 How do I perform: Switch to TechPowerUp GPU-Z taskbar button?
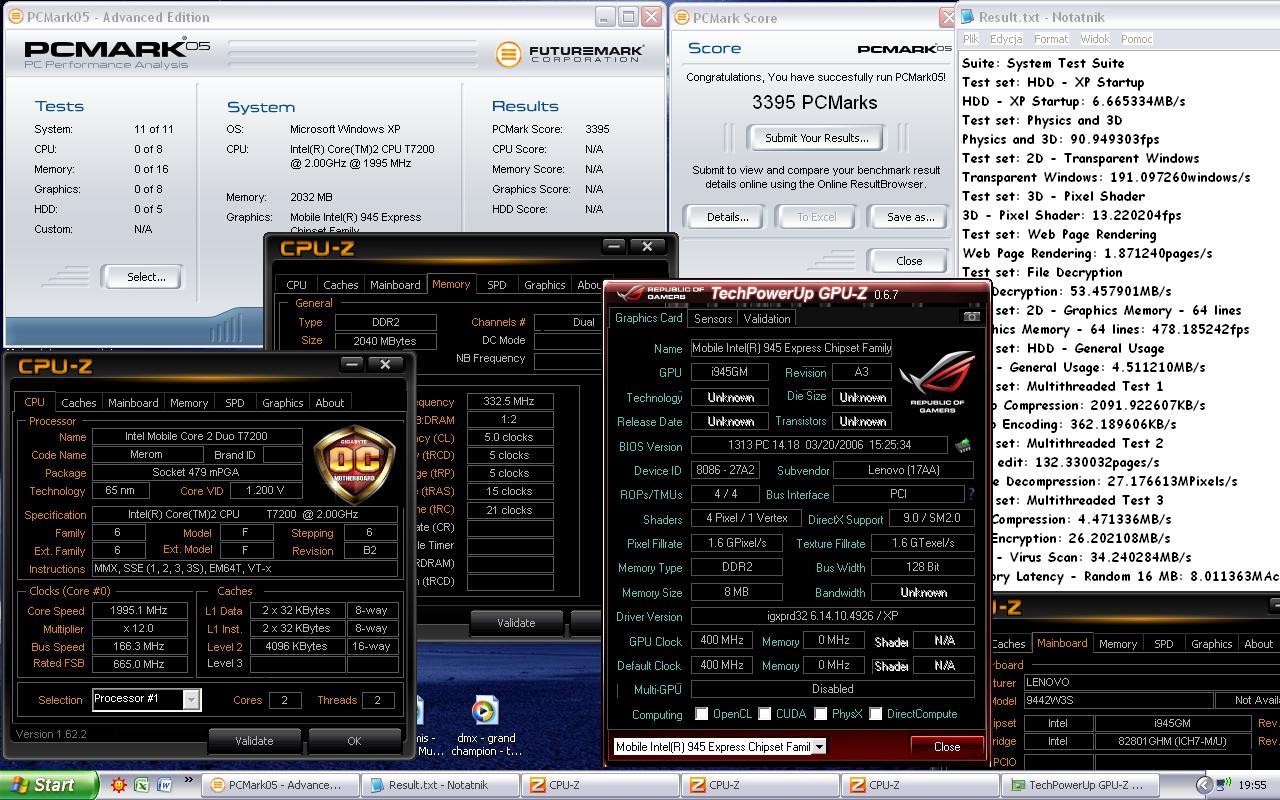pyautogui.click(x=1081, y=785)
